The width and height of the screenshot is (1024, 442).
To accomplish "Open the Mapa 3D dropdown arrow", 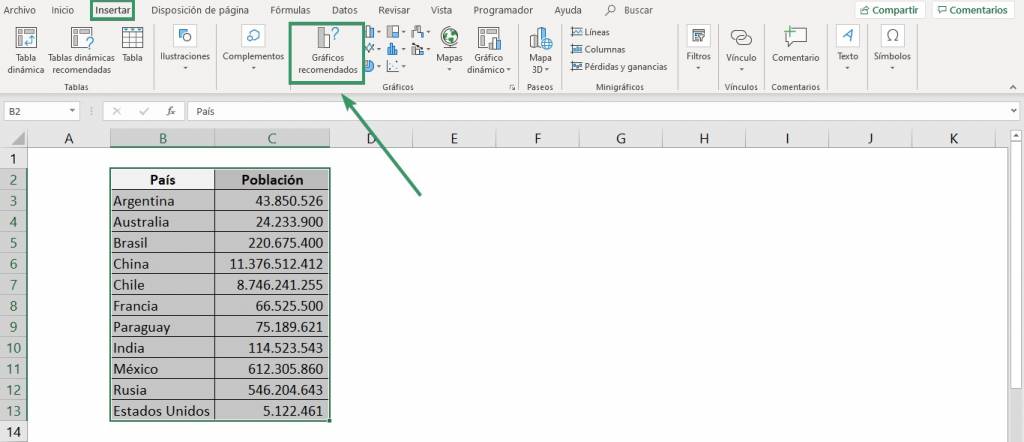I will pos(547,70).
